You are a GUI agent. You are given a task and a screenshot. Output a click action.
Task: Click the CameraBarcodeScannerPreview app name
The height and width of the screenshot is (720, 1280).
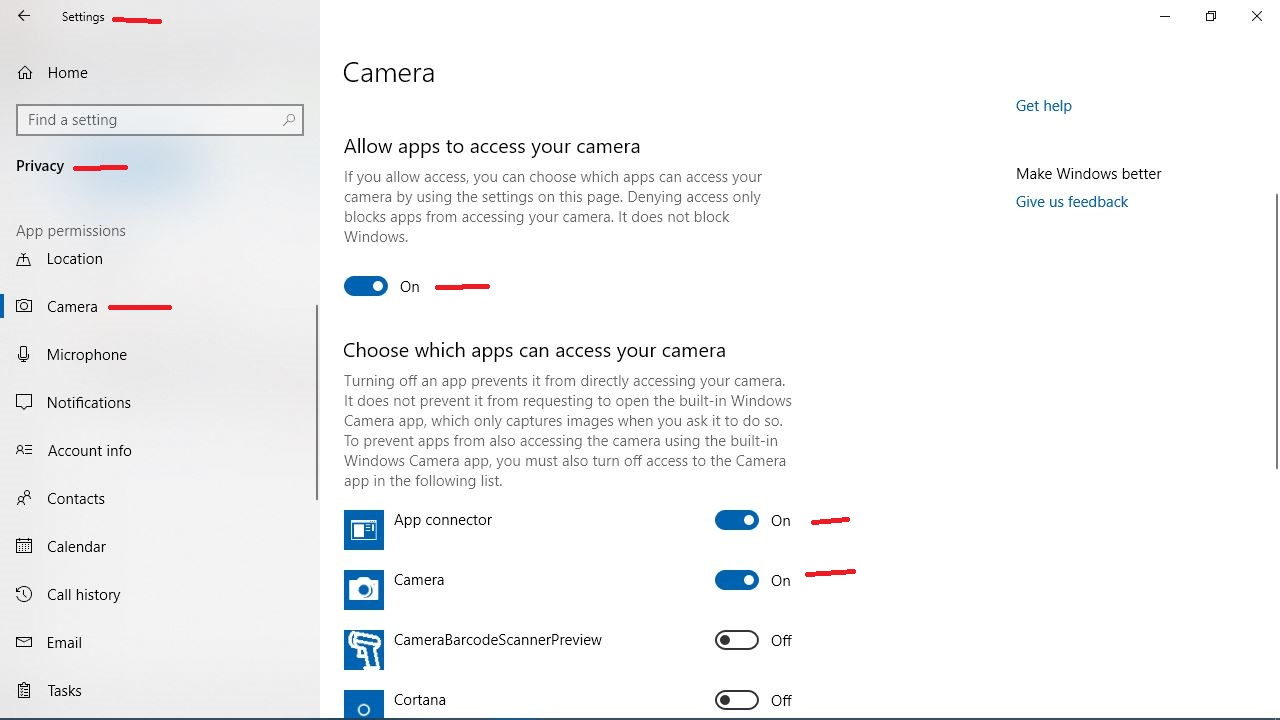coord(498,640)
